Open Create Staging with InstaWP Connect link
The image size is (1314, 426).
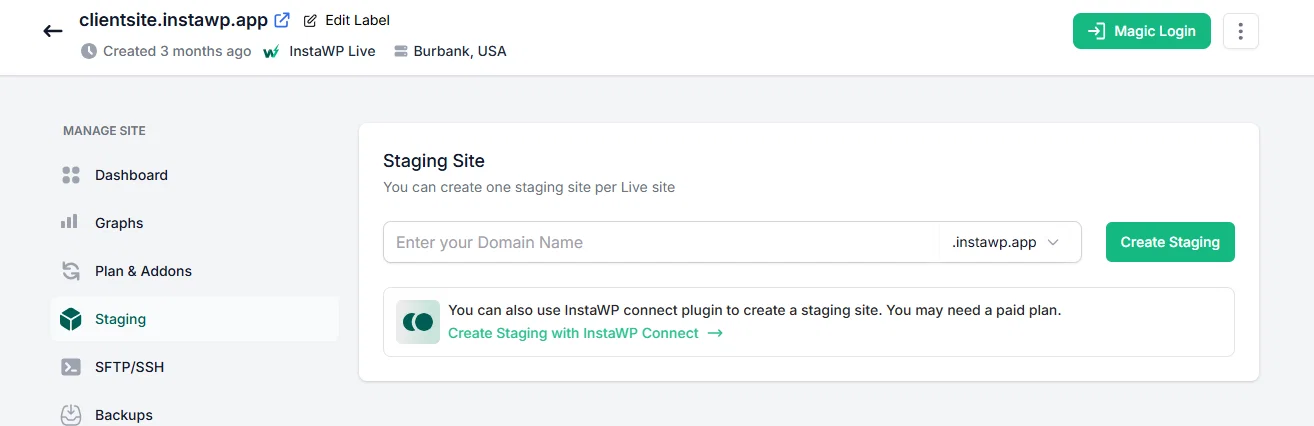point(585,333)
